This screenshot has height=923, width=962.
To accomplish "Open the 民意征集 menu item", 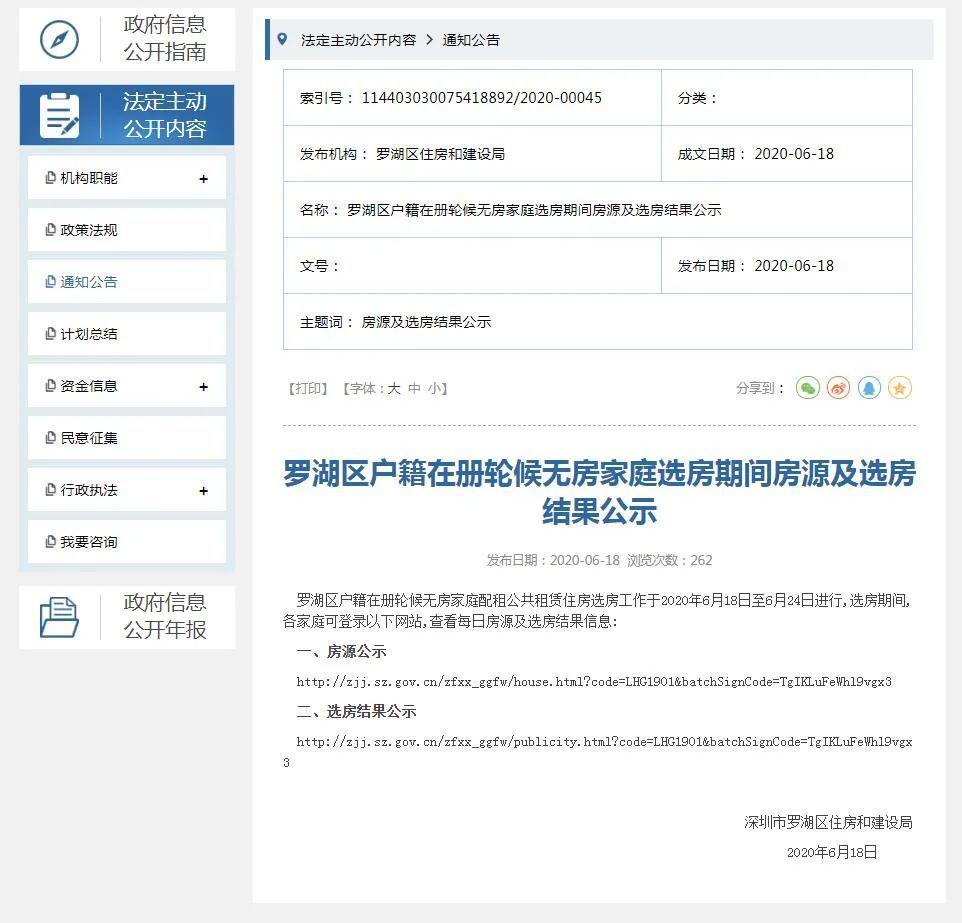I will click(x=127, y=438).
